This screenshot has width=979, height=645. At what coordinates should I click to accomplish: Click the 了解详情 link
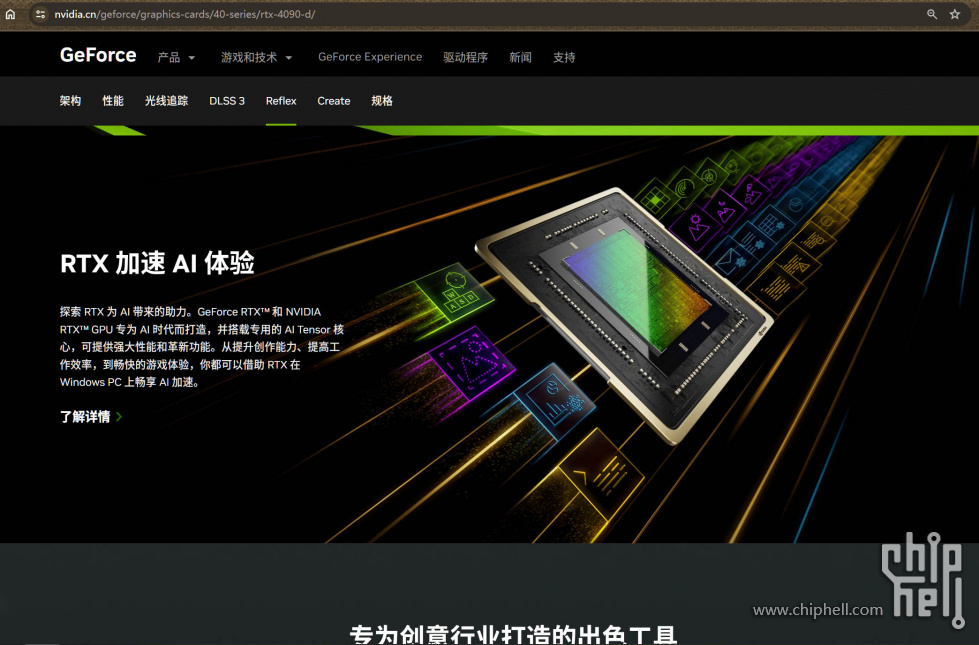(91, 416)
